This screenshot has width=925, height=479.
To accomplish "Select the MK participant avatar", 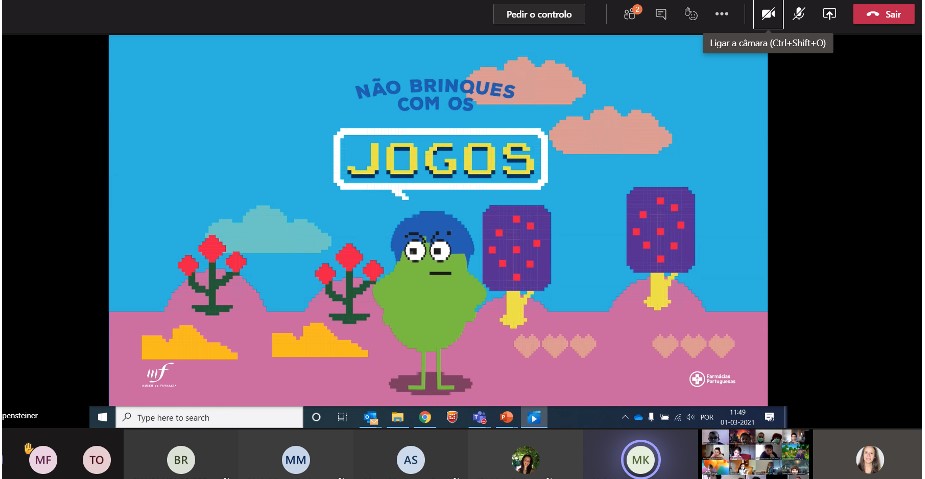I will [x=640, y=460].
